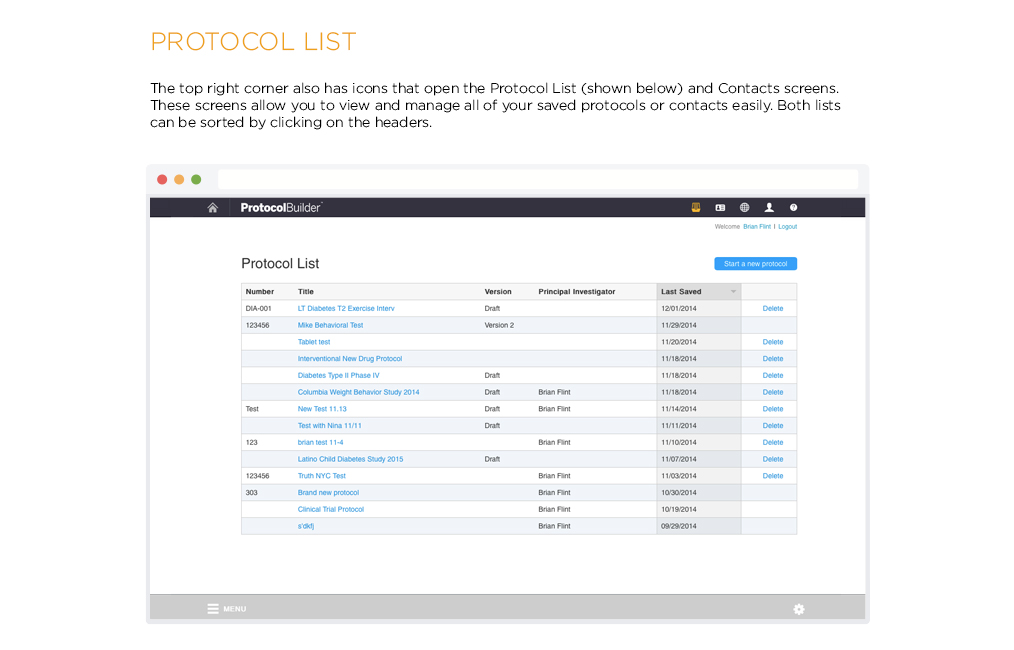The width and height of the screenshot is (1014, 650).
Task: Open the LT Diabetes T2 Exercise Interv protocol
Action: (346, 309)
